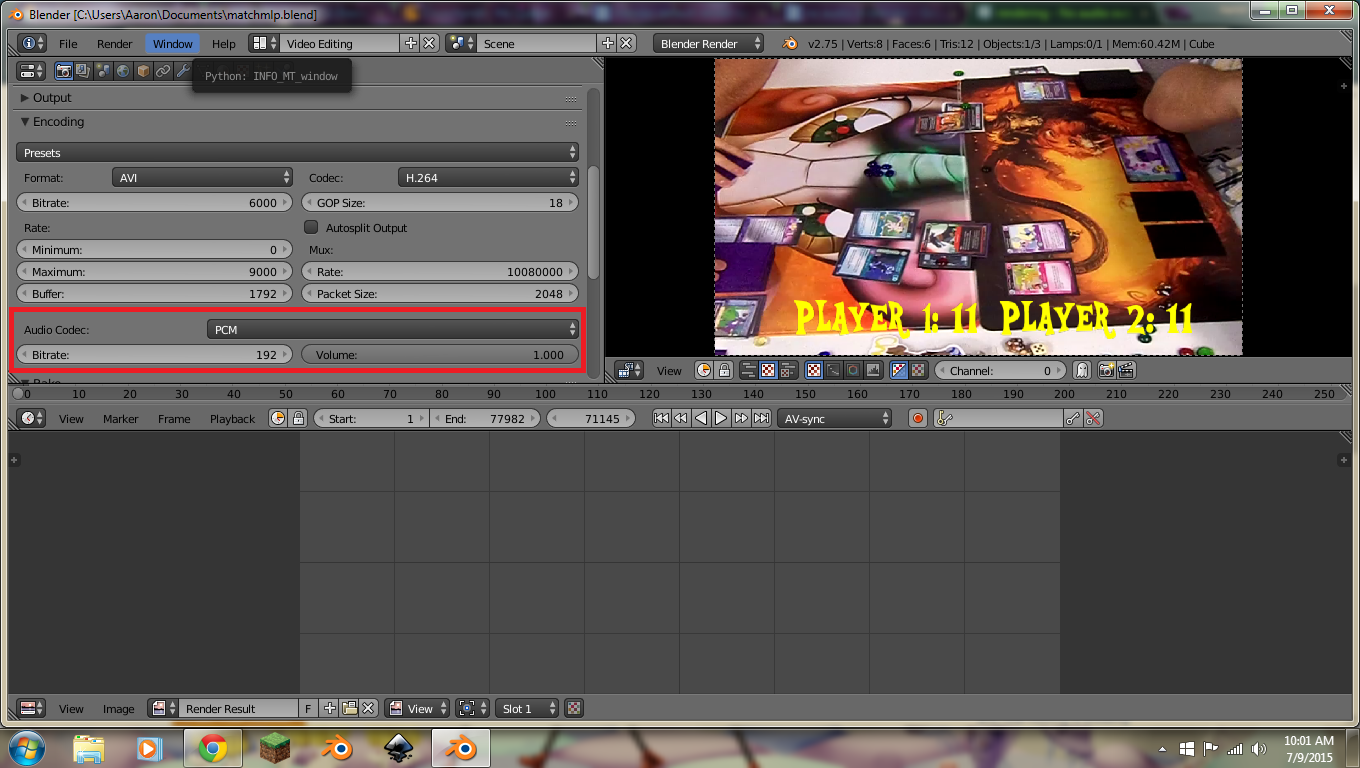
Task: Play the animation forward
Action: [x=721, y=418]
